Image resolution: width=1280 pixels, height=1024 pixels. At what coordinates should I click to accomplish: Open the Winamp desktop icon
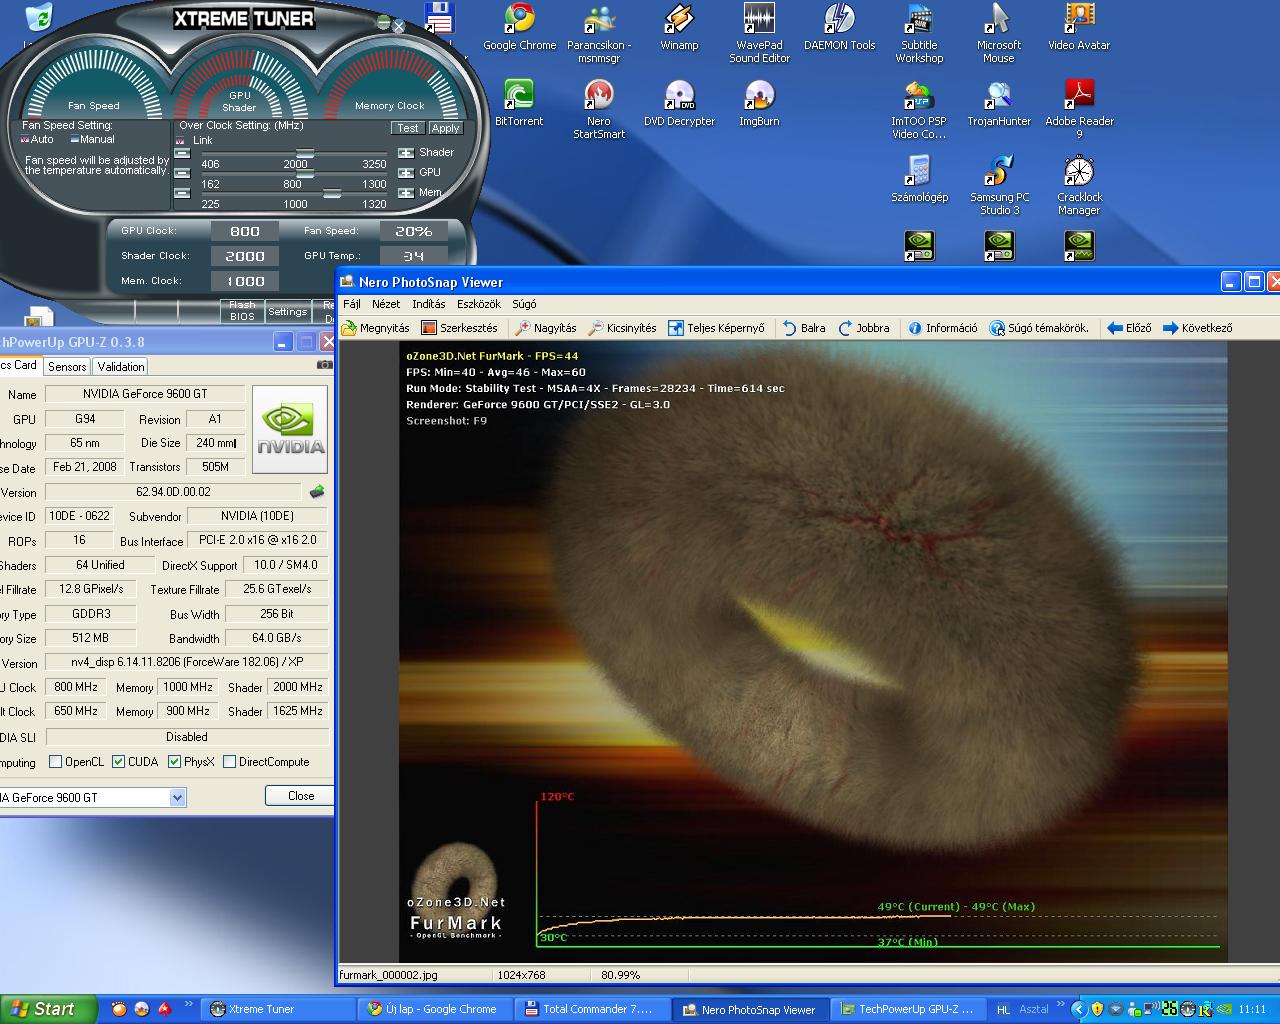tap(679, 27)
